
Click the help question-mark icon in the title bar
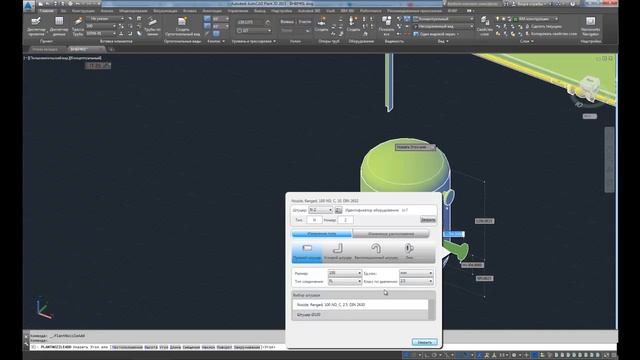point(573,4)
